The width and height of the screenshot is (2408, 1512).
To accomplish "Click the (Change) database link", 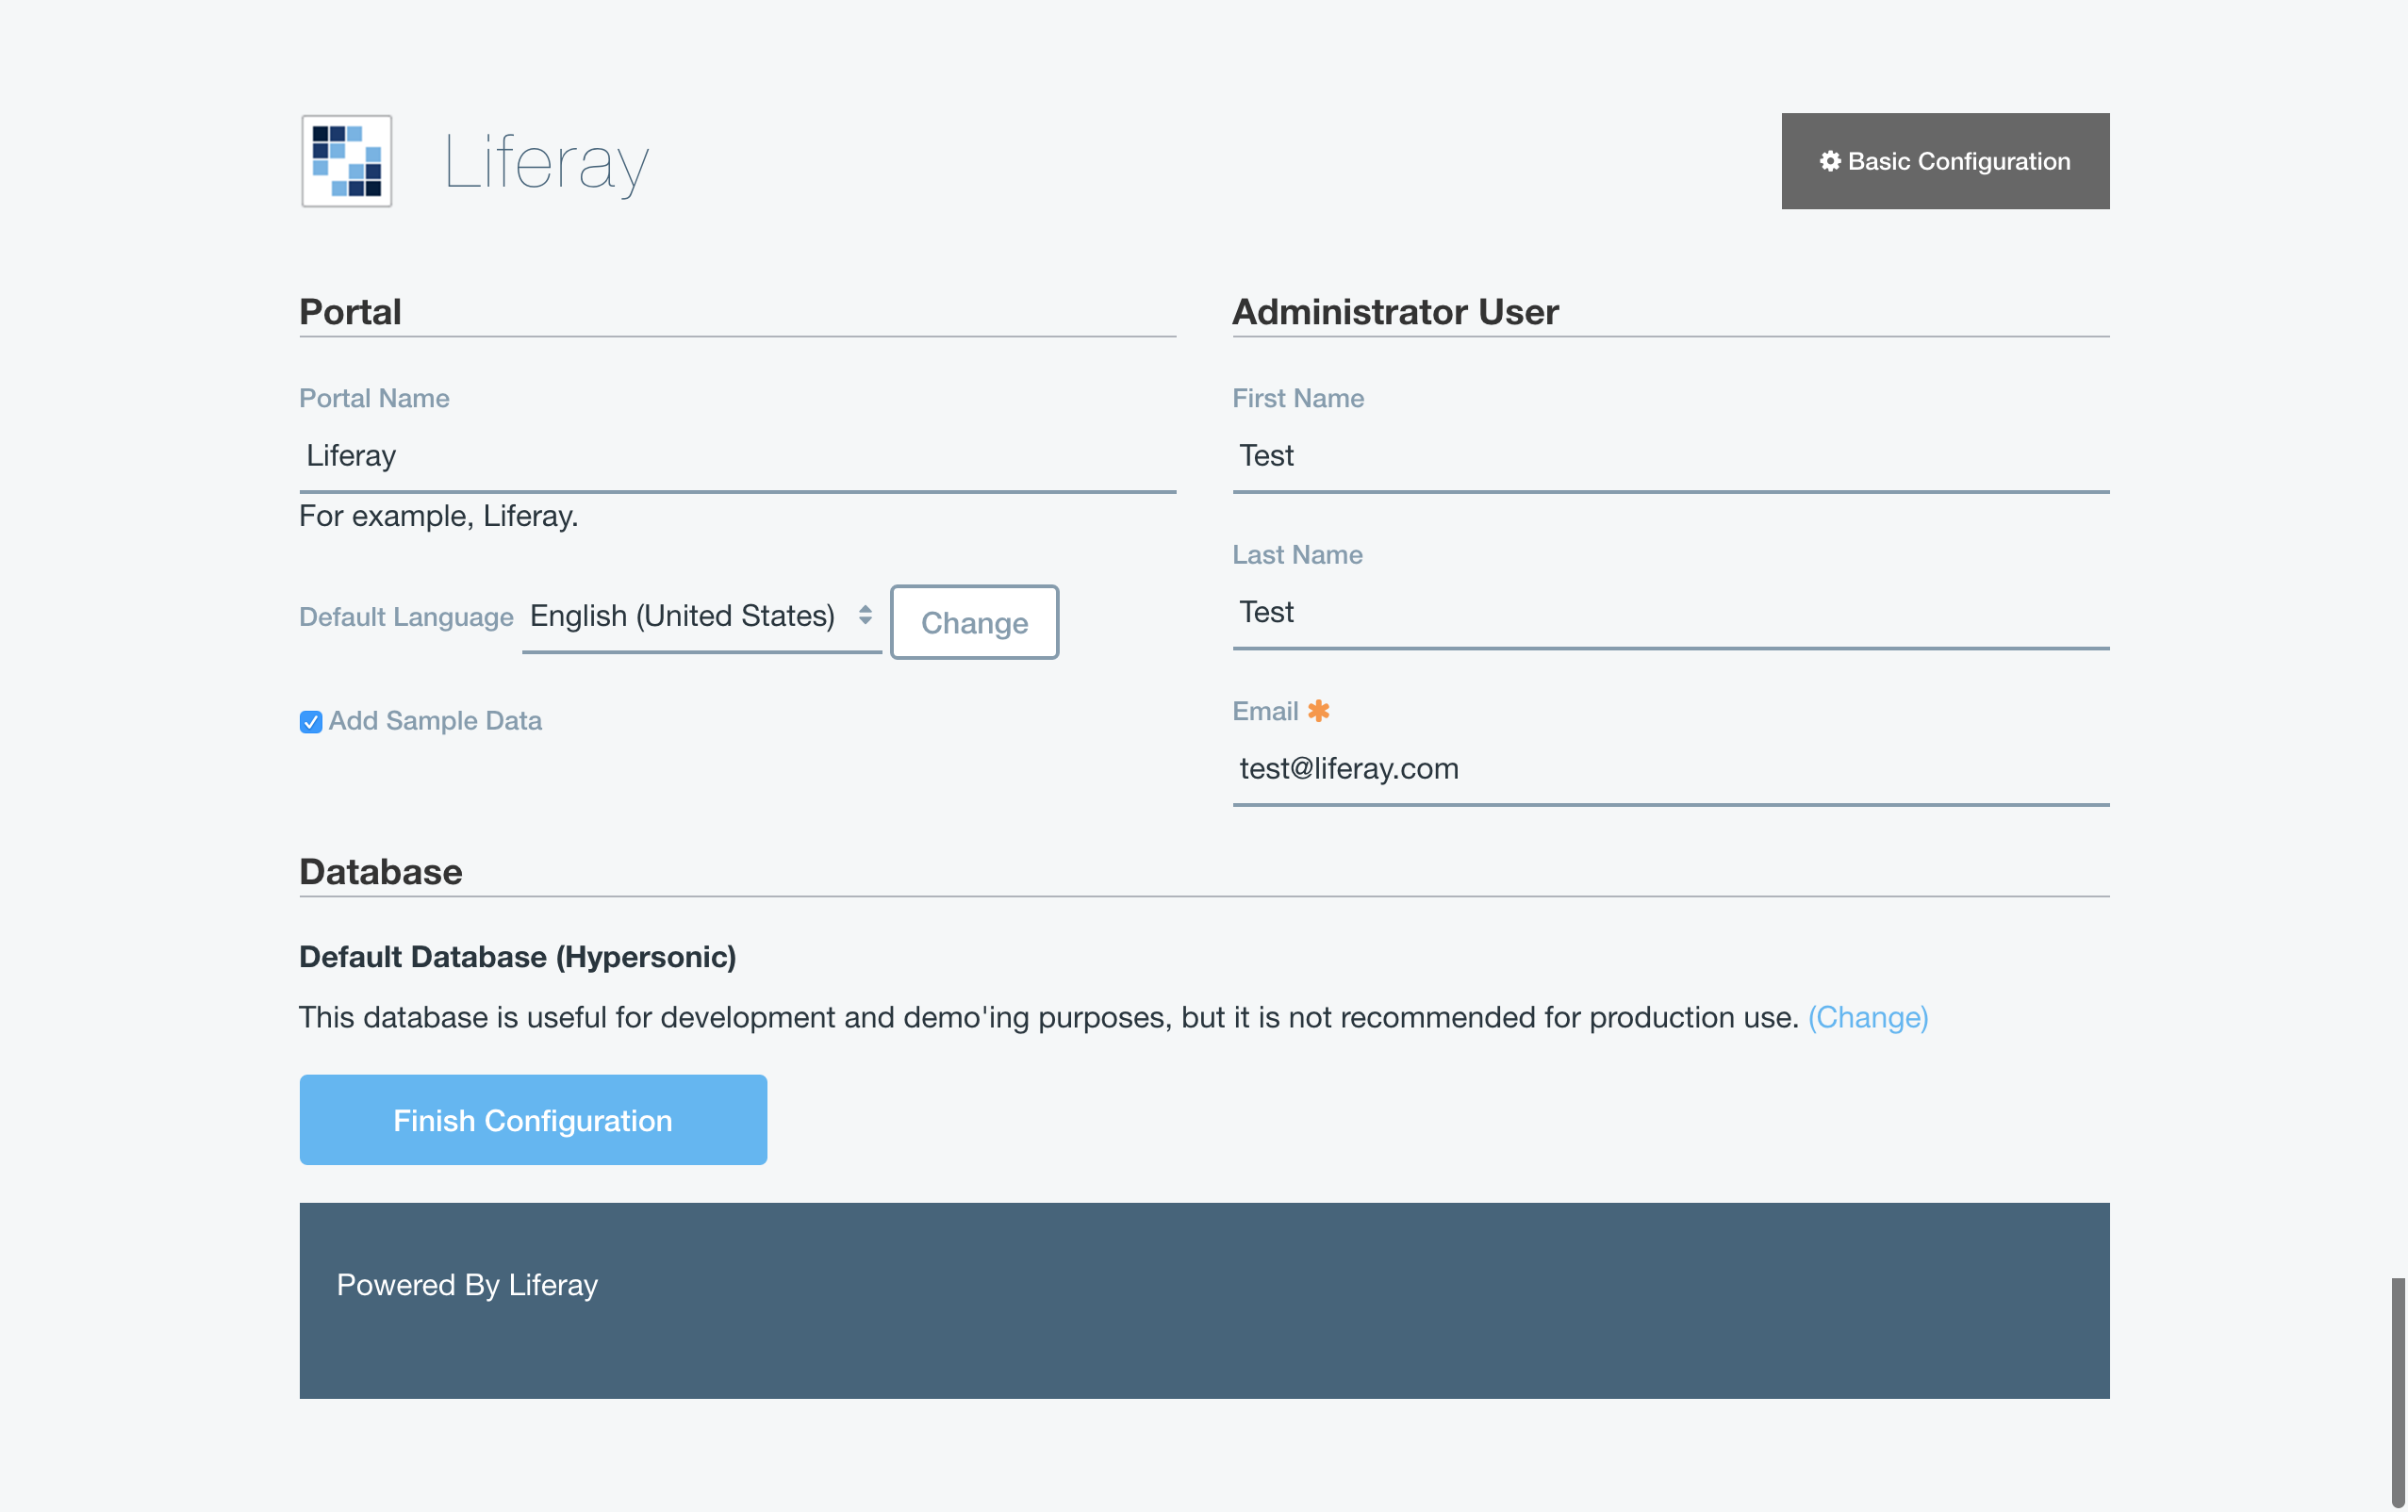I will tap(1868, 1017).
